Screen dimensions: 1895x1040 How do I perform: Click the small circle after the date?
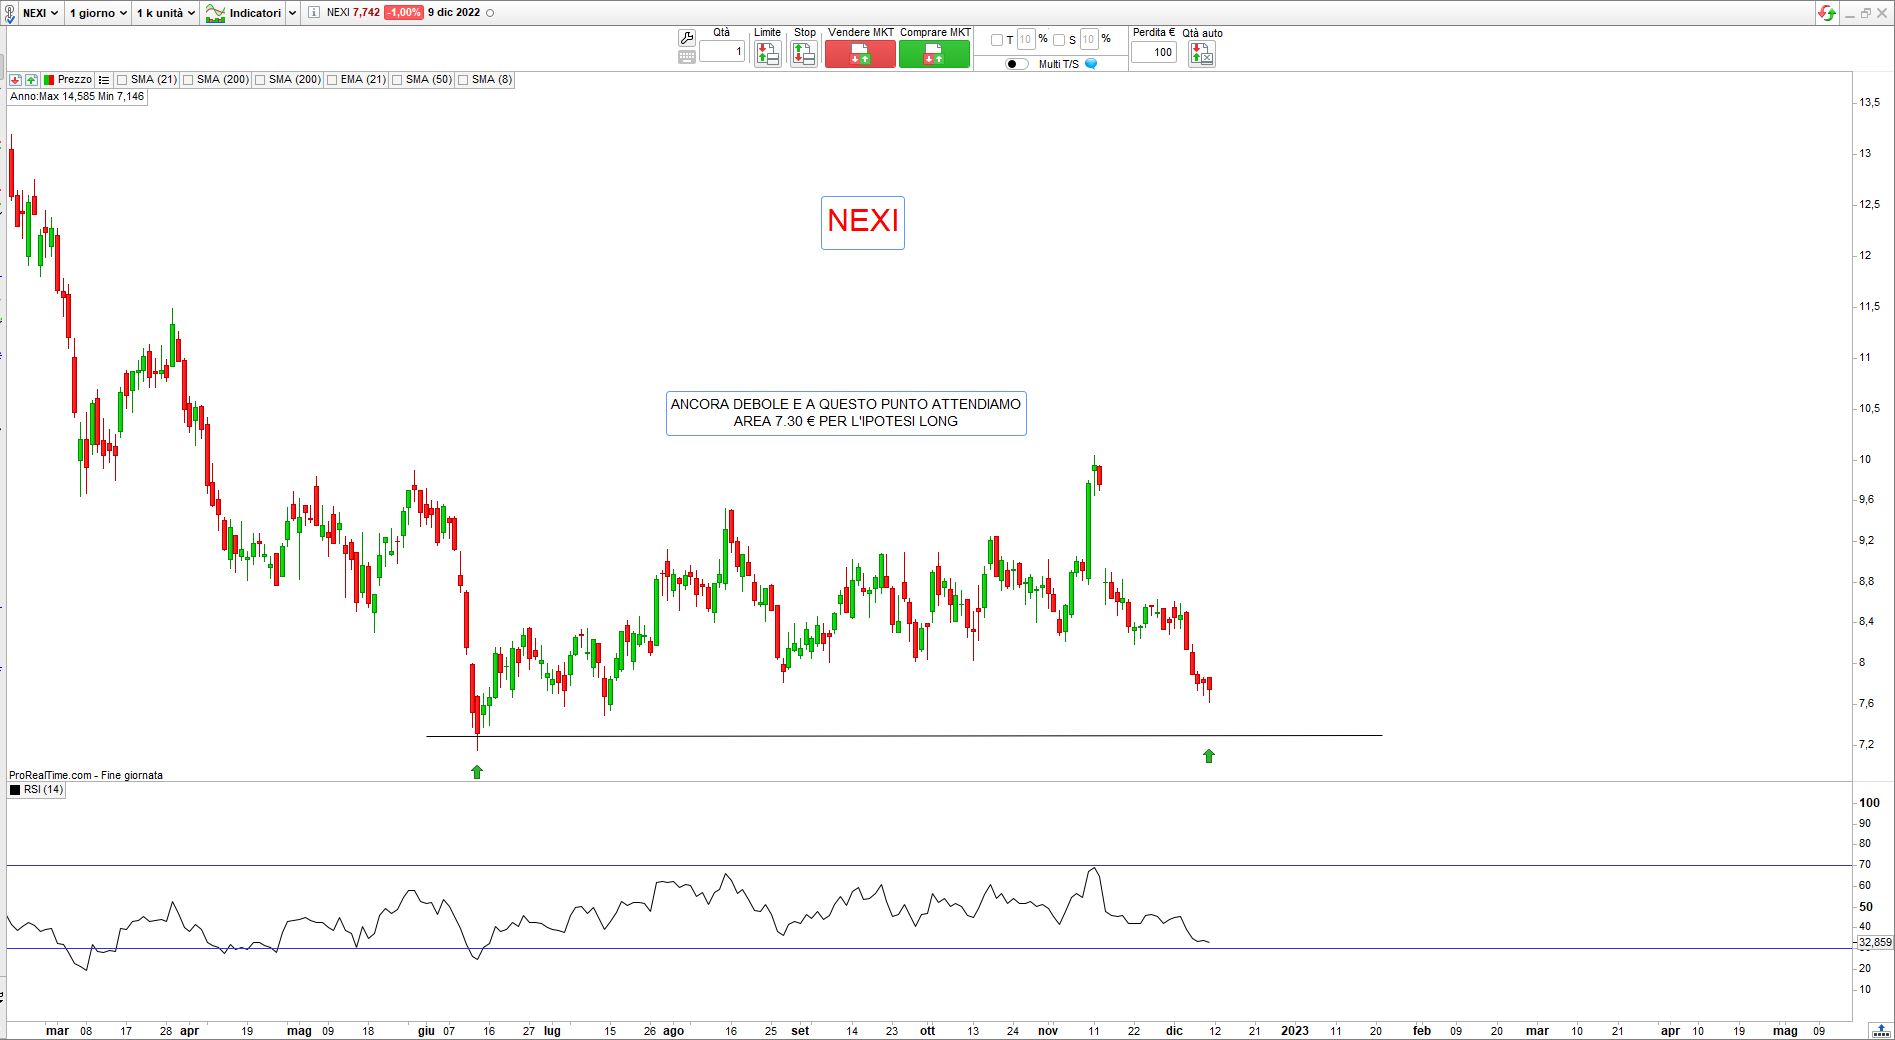(490, 13)
